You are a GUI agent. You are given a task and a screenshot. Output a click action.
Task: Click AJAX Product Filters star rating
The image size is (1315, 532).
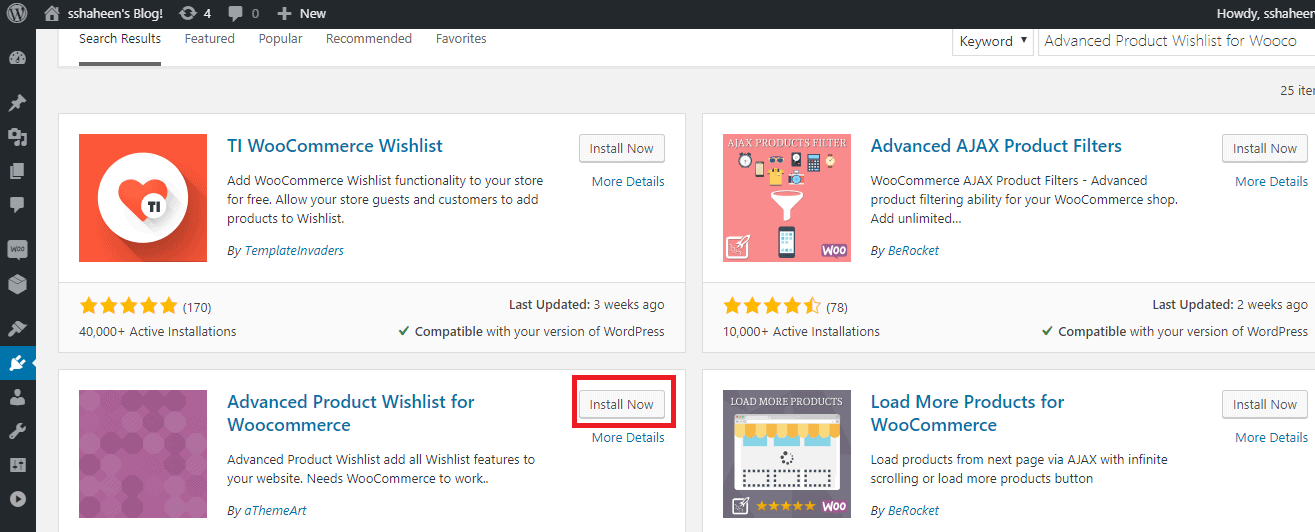(x=772, y=306)
